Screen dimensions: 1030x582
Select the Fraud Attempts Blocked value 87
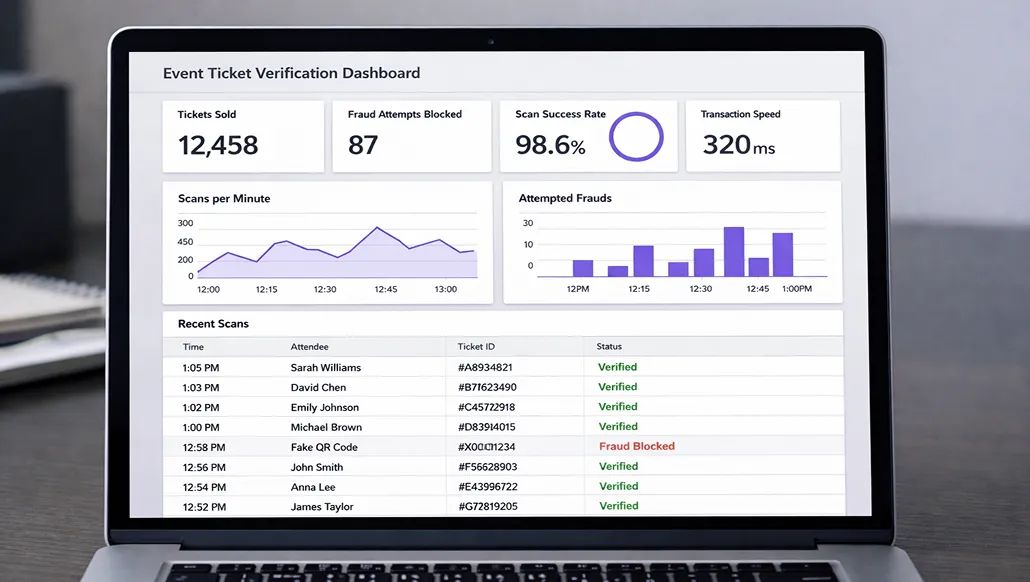click(x=363, y=145)
